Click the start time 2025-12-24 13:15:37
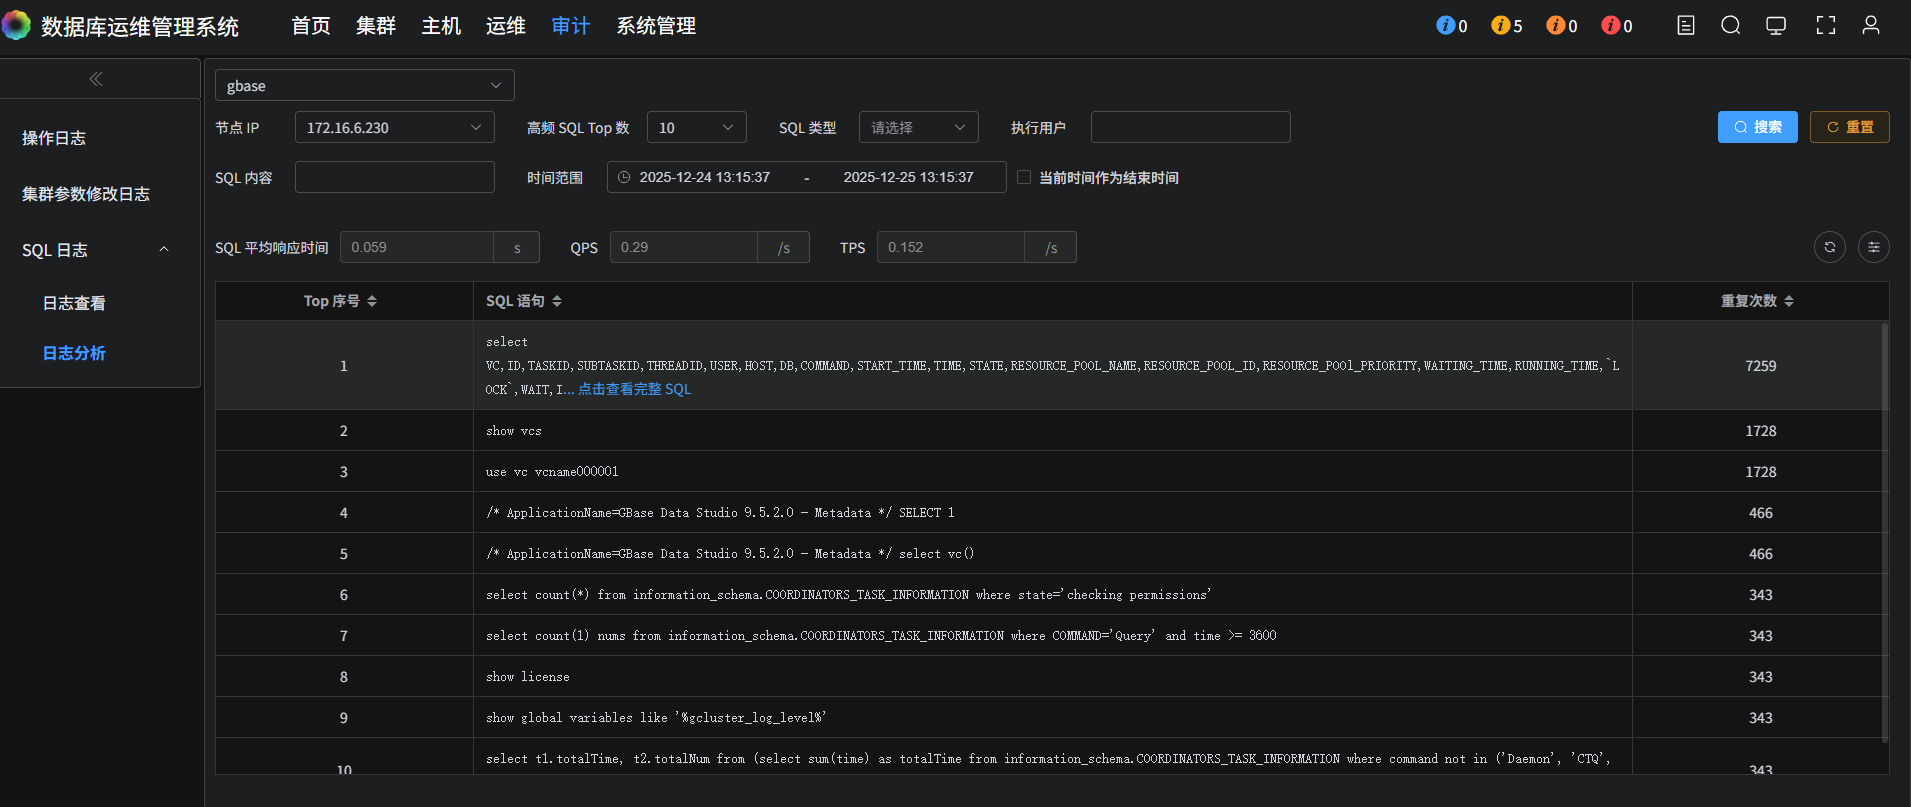Image resolution: width=1911 pixels, height=807 pixels. click(x=705, y=177)
